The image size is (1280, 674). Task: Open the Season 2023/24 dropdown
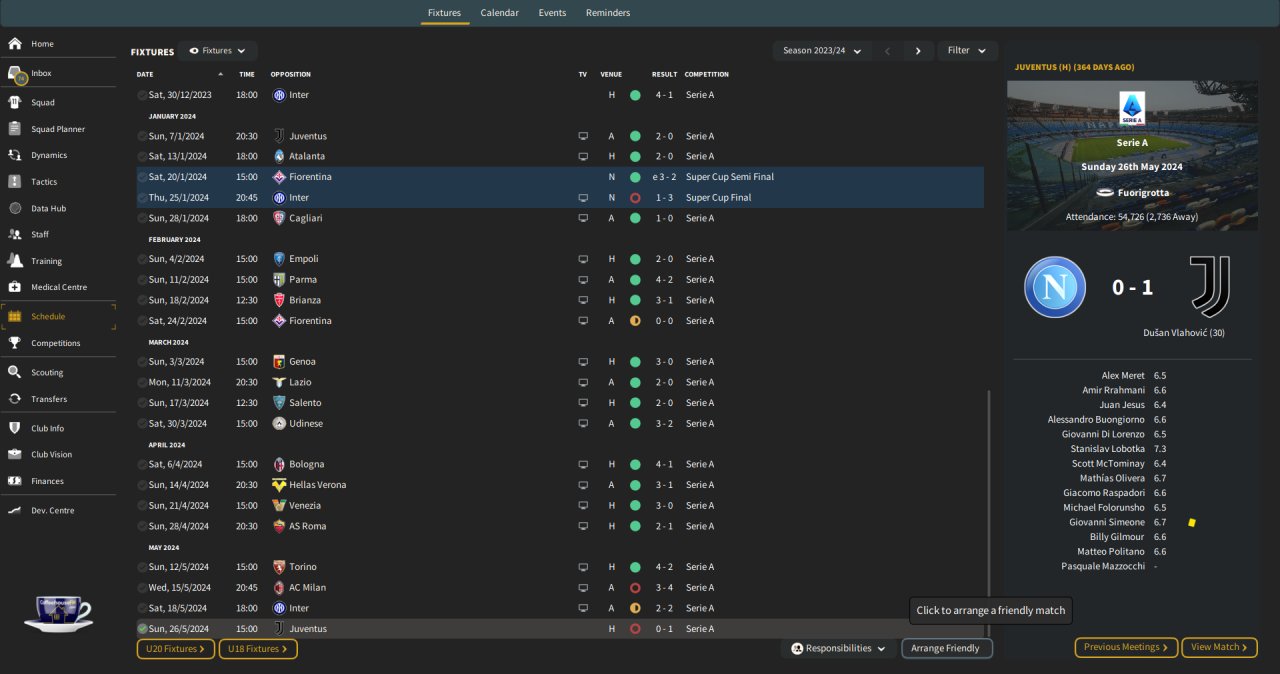click(821, 51)
